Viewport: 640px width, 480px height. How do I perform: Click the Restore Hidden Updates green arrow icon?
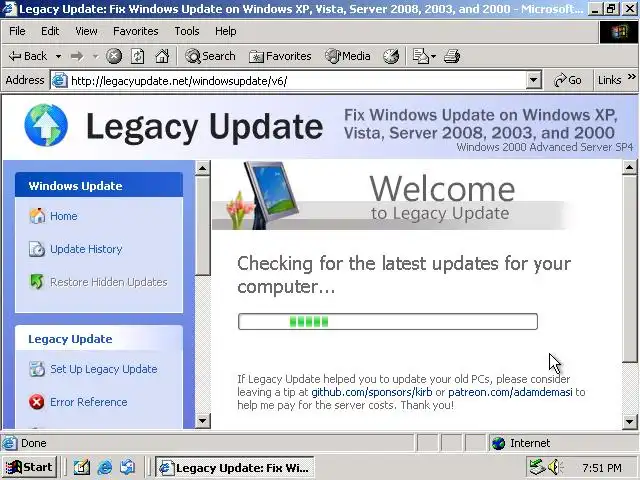37,282
